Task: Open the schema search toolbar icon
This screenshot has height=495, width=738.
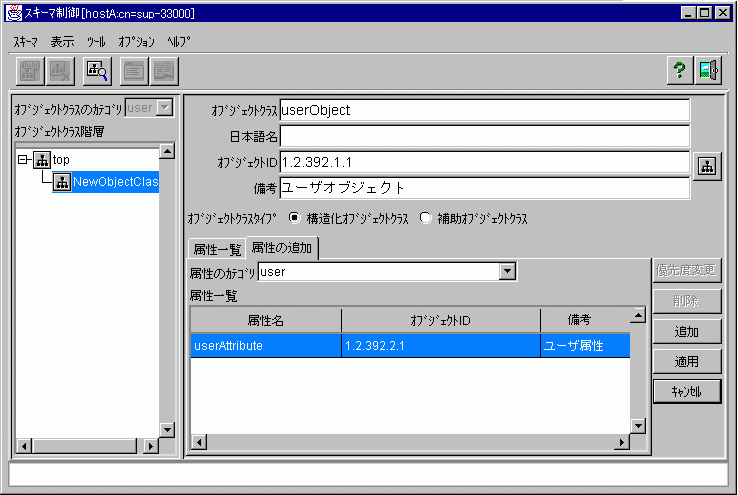Action: [97, 72]
